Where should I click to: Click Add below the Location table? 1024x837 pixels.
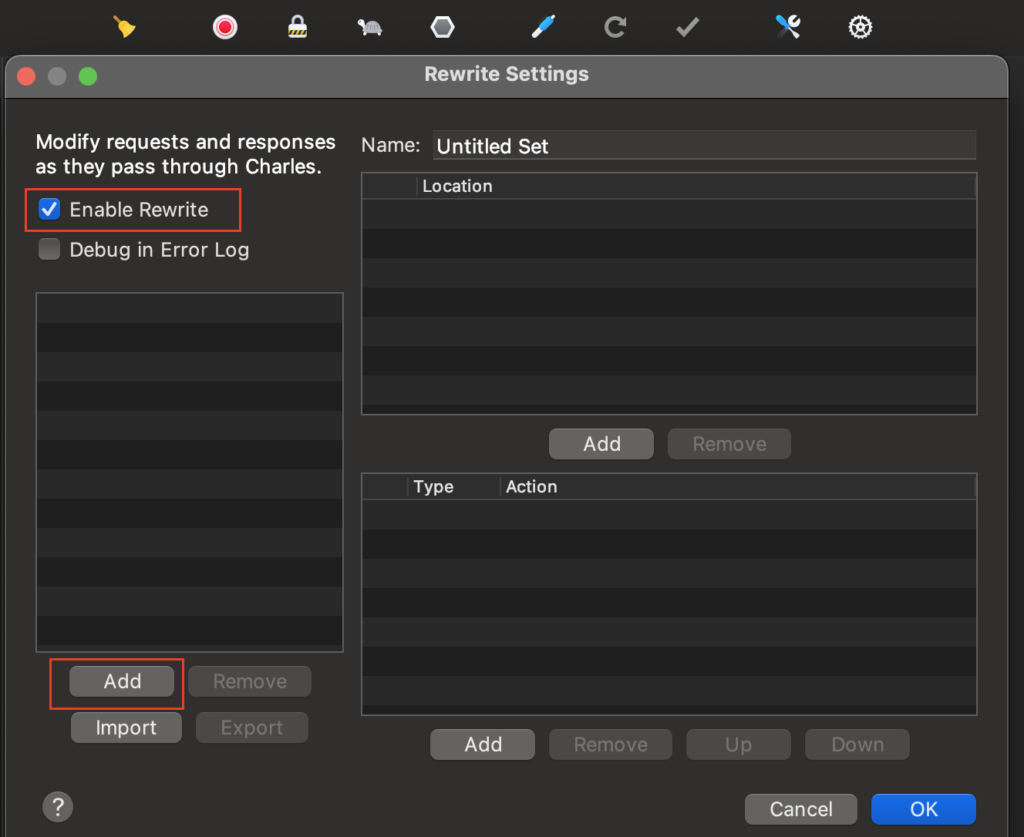tap(601, 444)
